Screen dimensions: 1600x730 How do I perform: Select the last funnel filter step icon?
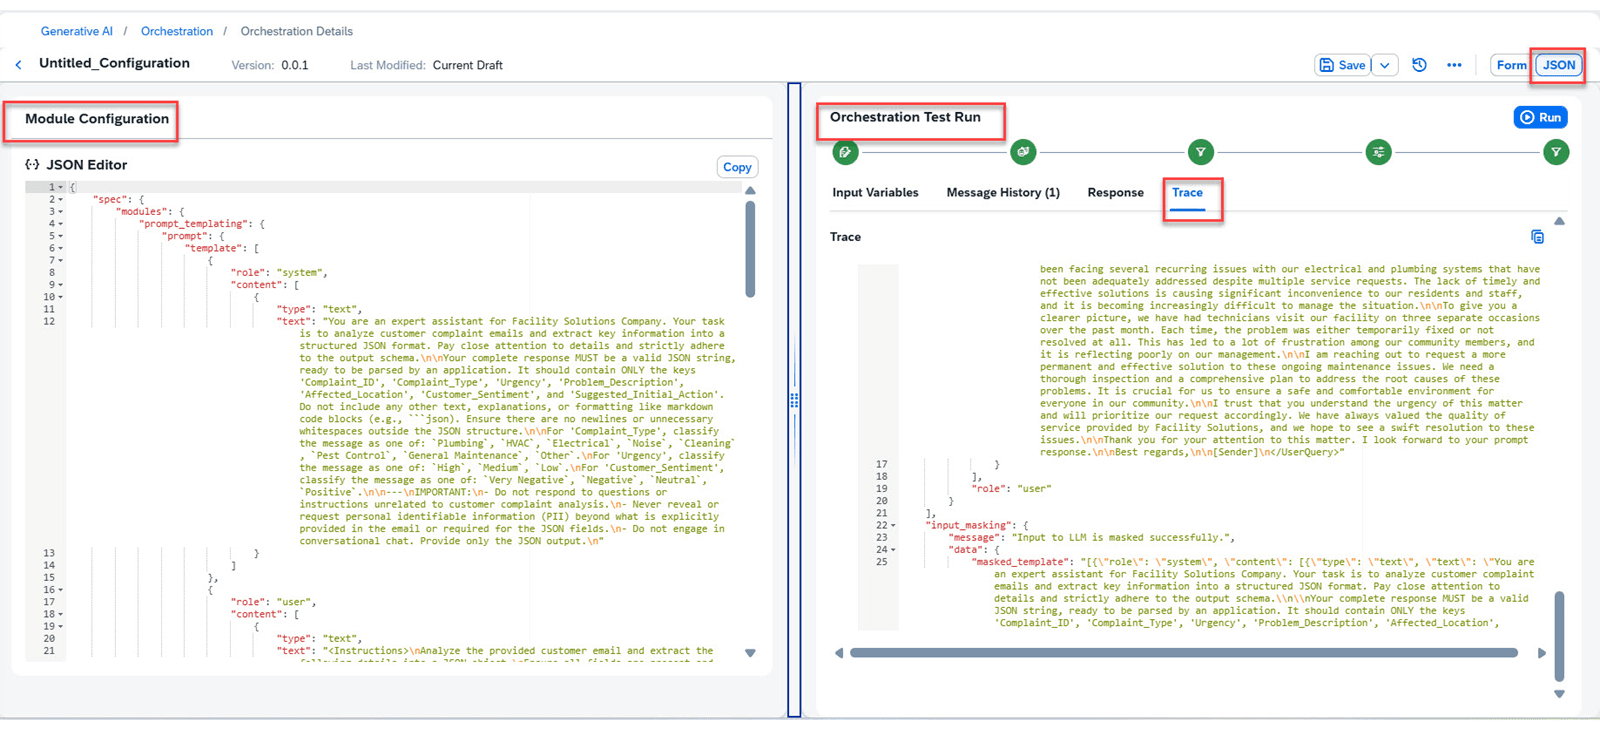point(1555,152)
